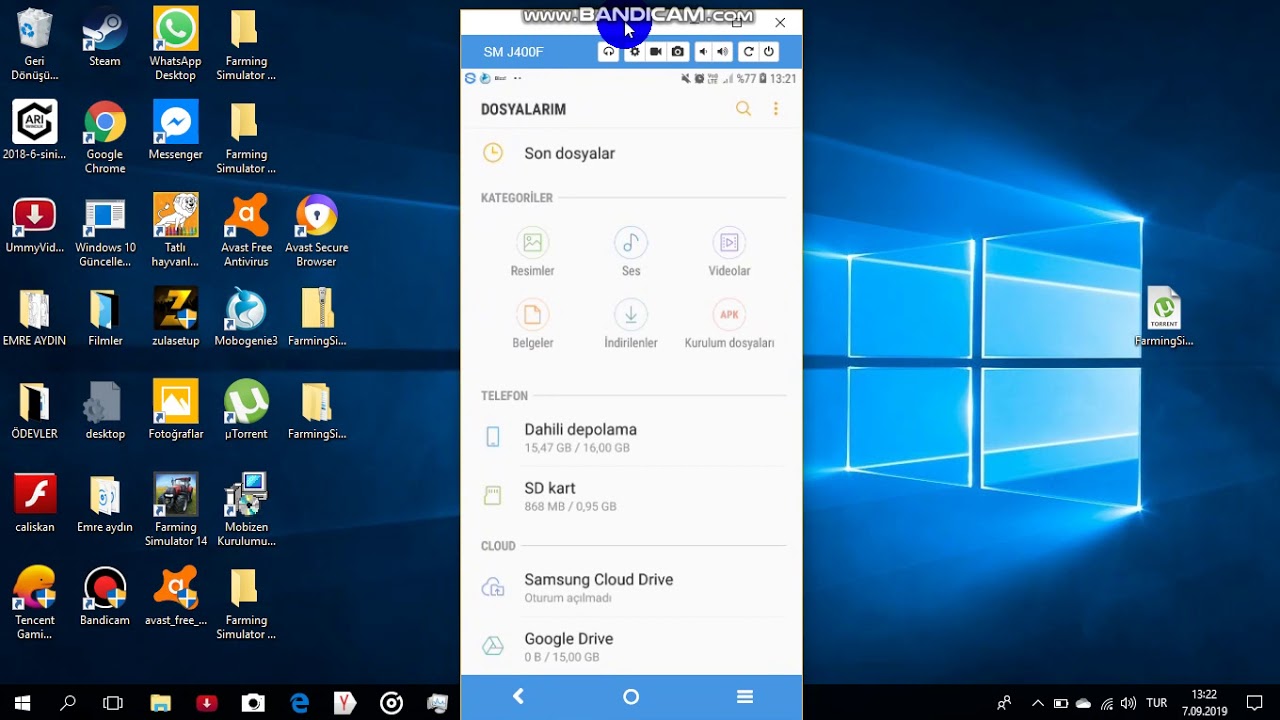Image resolution: width=1280 pixels, height=720 pixels.
Task: Open Dahili depolama internal storage
Action: (x=631, y=437)
